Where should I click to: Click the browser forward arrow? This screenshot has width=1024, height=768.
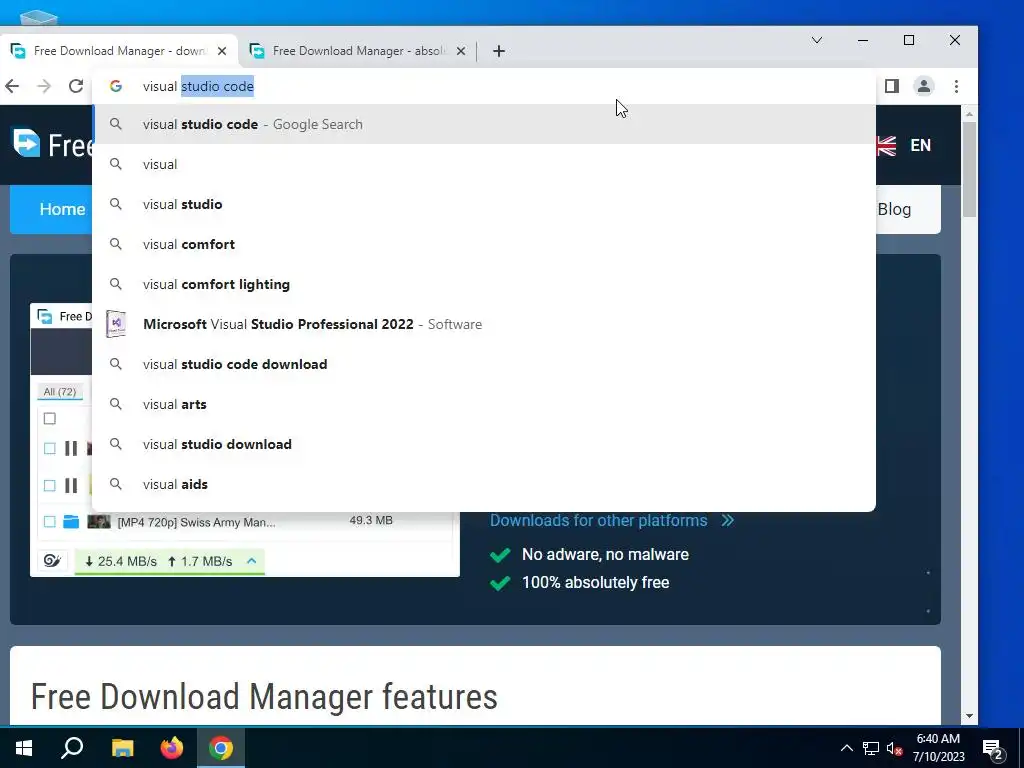[44, 86]
